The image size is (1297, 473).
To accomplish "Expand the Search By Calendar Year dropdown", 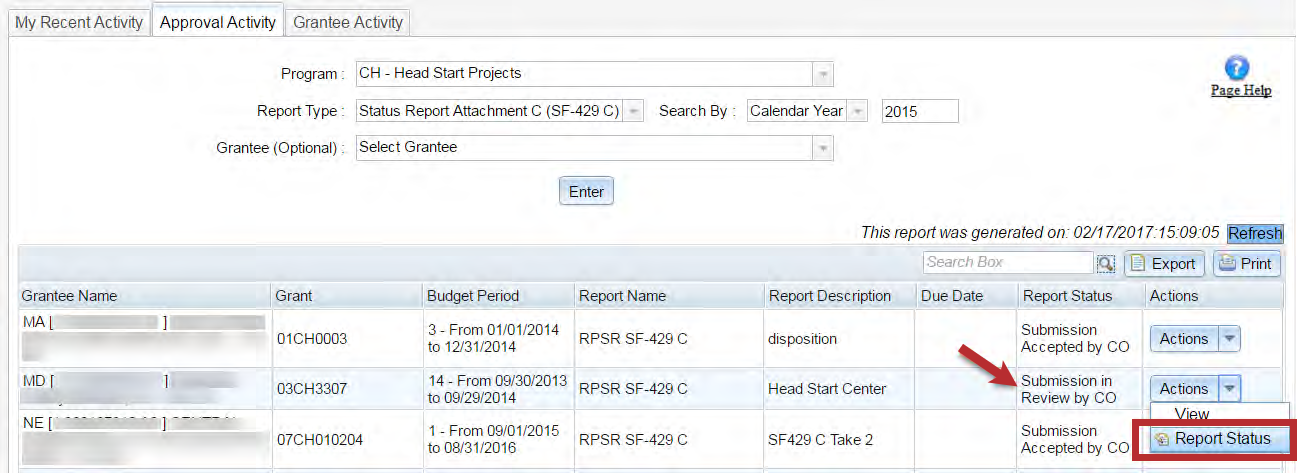I will click(x=859, y=111).
